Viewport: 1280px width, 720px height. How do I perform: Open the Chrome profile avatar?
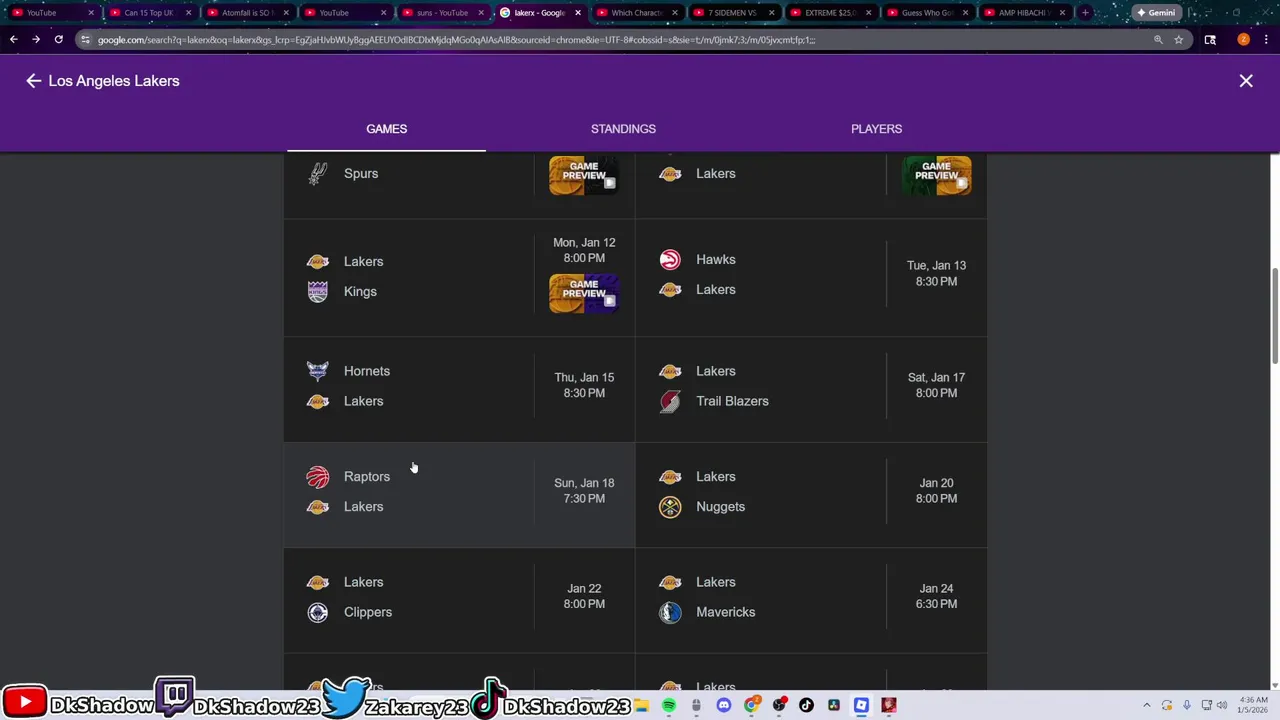coord(1243,40)
